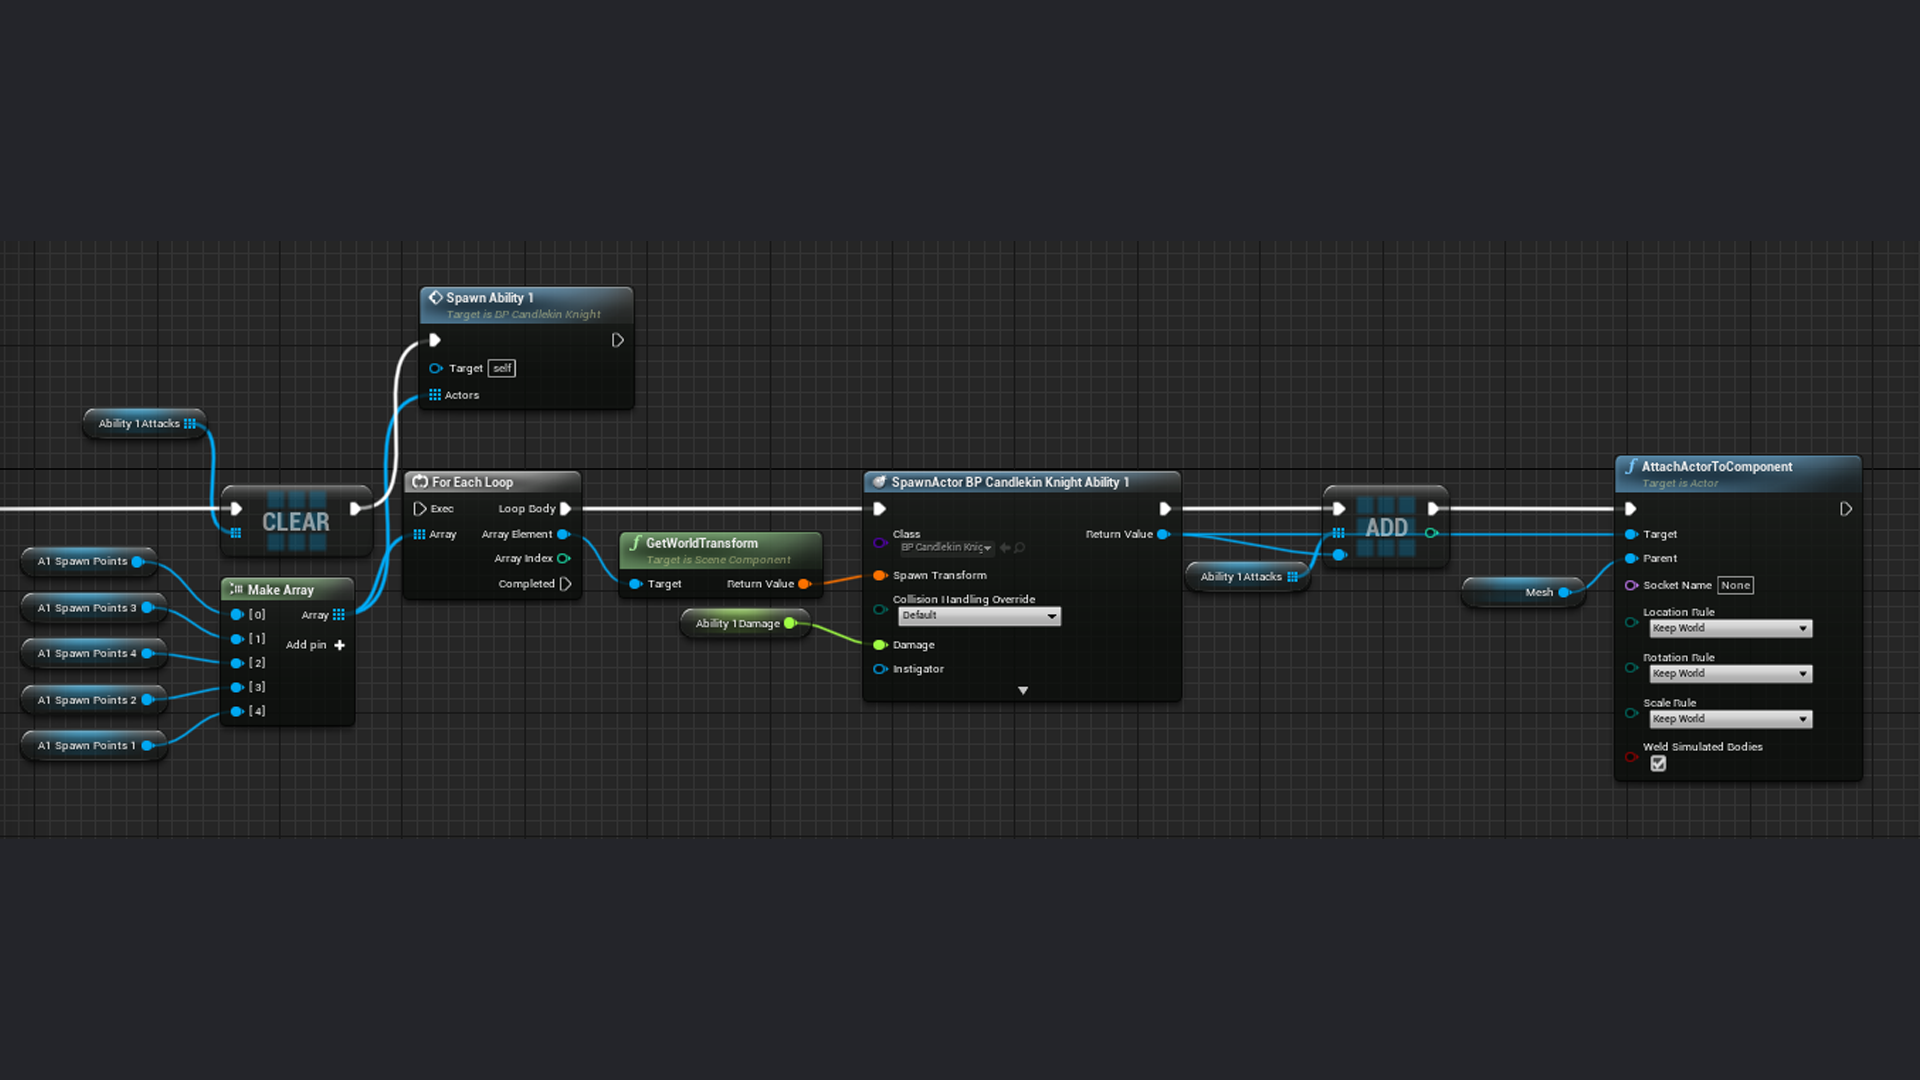Viewport: 1920px width, 1080px height.
Task: Select the A1 Spawn Points variable node
Action: 89,562
